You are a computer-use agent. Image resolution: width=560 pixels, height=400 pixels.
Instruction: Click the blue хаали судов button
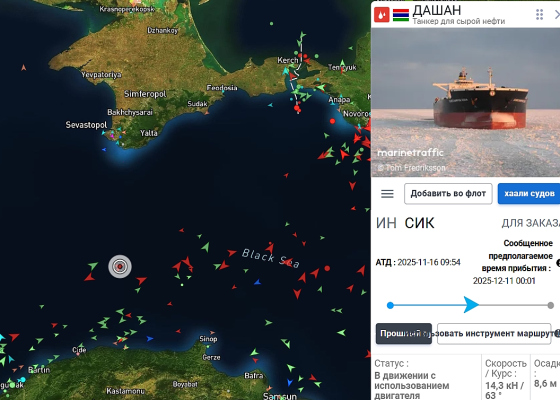529,194
